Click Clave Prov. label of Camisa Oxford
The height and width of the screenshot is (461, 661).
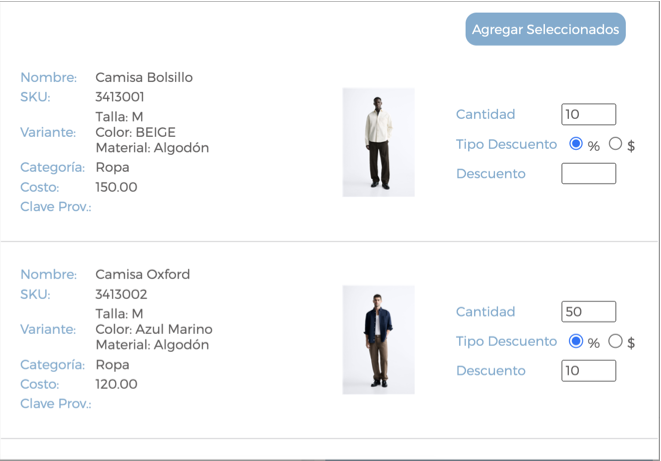pyautogui.click(x=56, y=404)
